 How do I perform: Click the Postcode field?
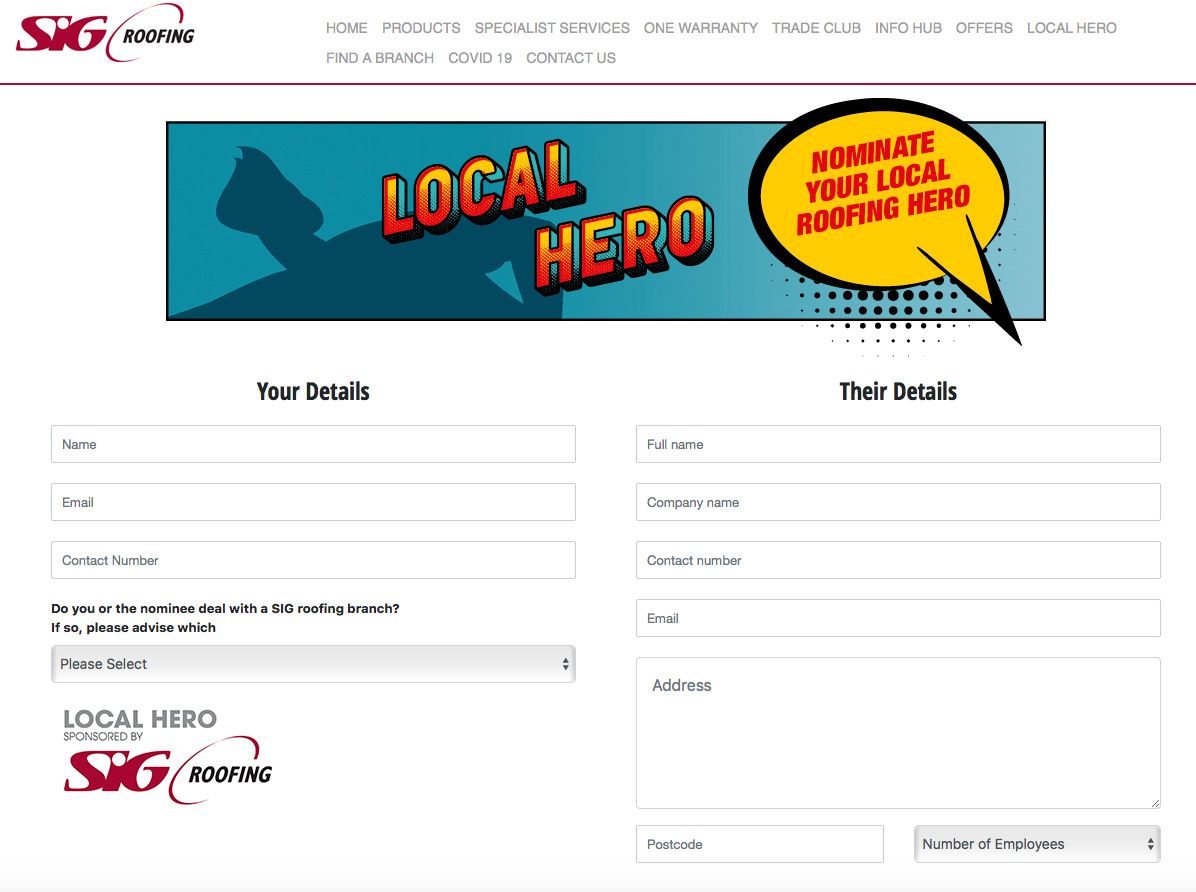pyautogui.click(x=760, y=844)
